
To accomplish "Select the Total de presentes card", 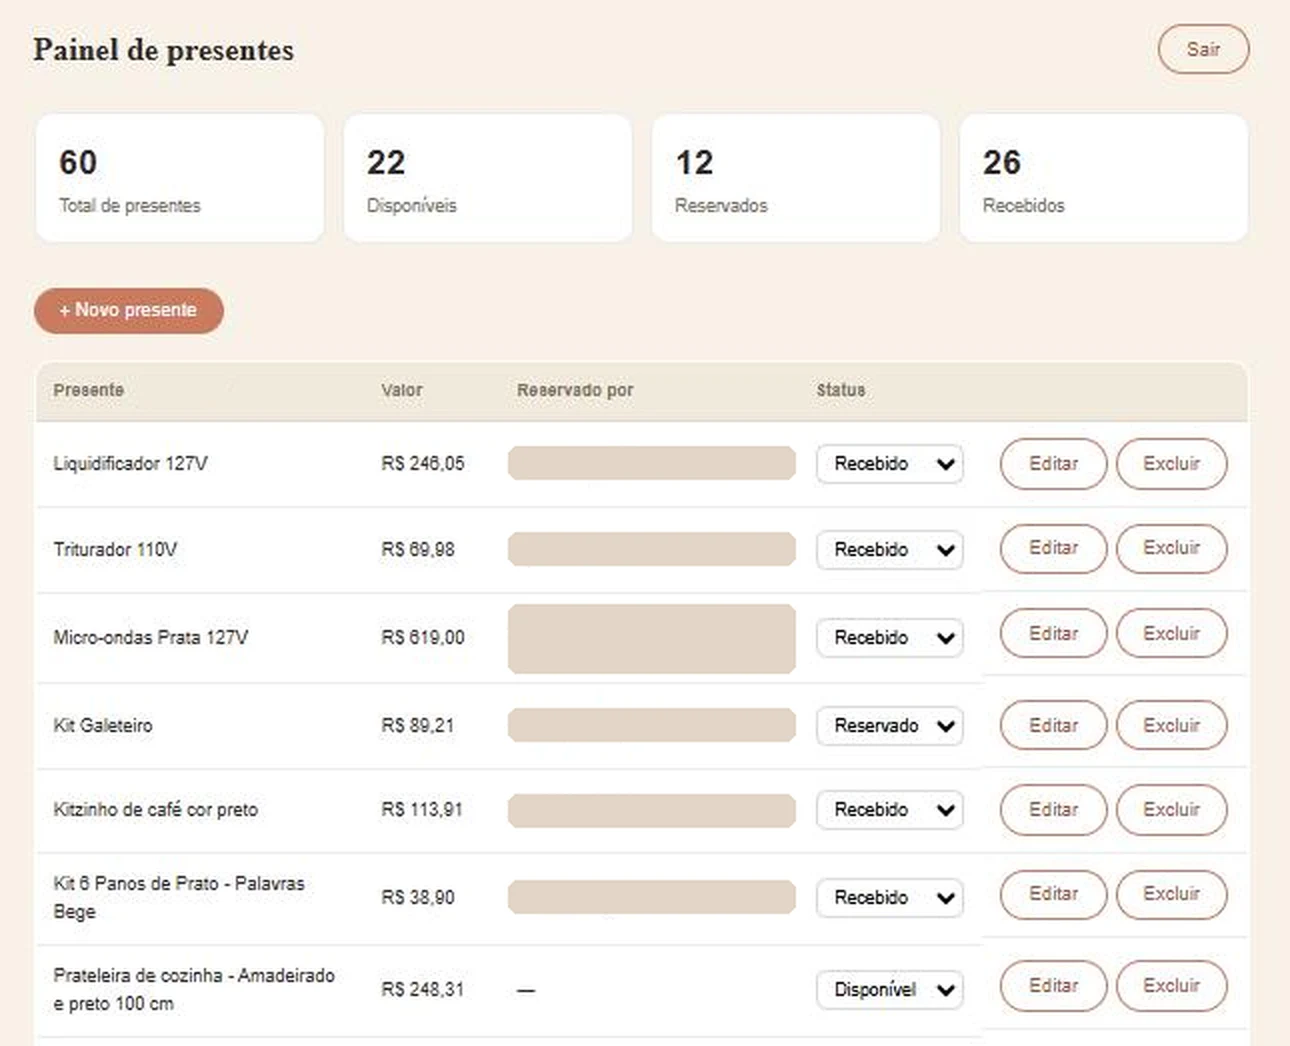I will [x=180, y=178].
